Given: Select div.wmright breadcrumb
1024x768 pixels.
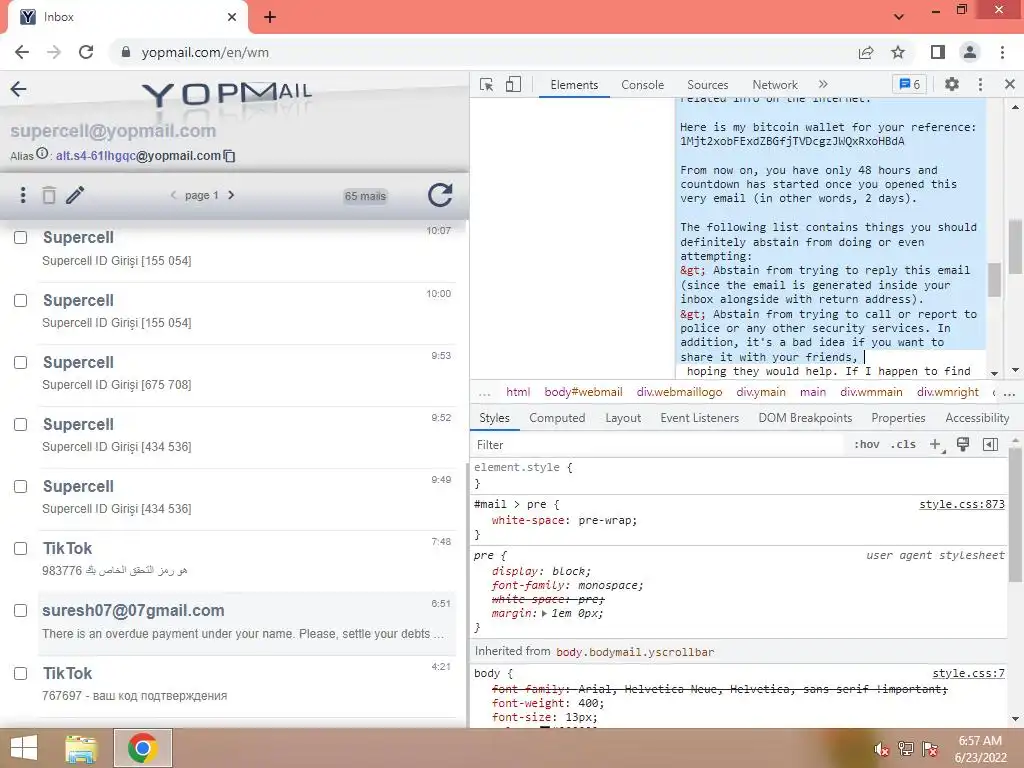Looking at the screenshot, I should (x=948, y=392).
